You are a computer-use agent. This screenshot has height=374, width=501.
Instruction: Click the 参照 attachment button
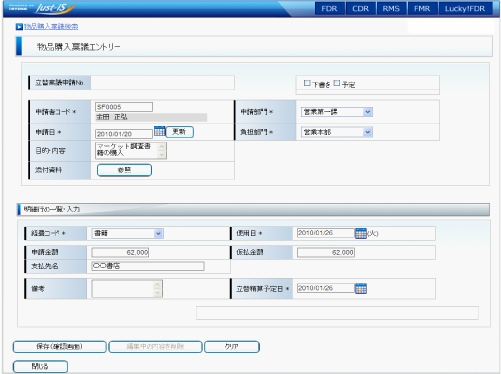124,170
